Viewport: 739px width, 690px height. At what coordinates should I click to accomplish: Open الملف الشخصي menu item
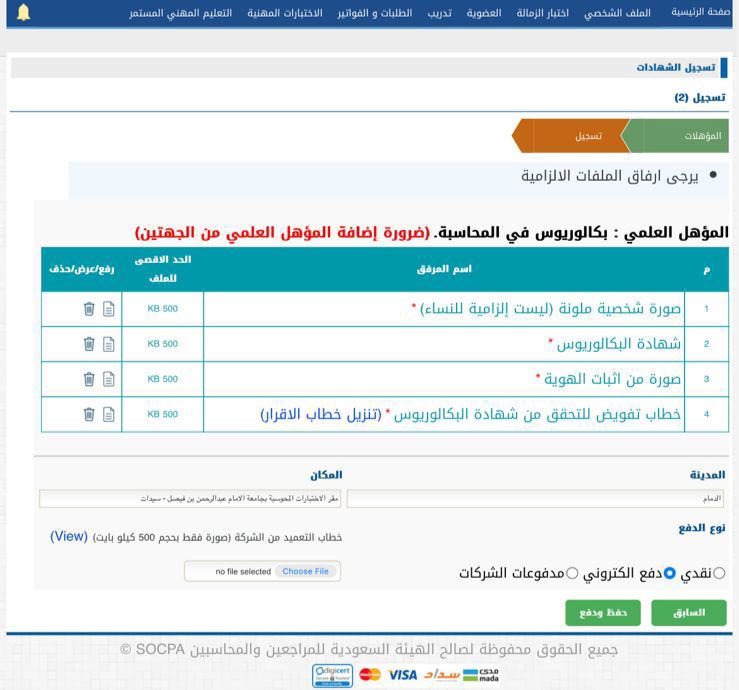617,13
